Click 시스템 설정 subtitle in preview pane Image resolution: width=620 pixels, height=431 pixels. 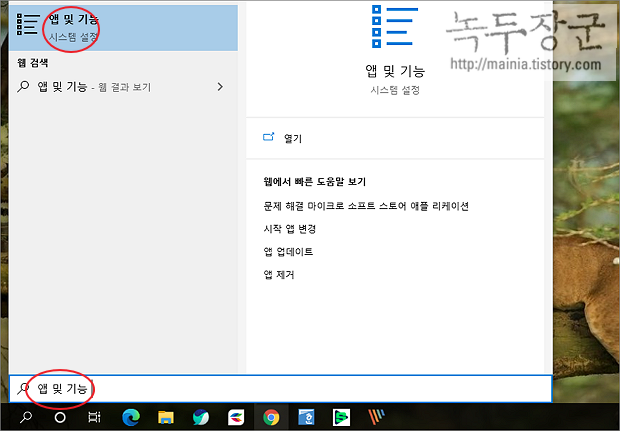pos(395,90)
